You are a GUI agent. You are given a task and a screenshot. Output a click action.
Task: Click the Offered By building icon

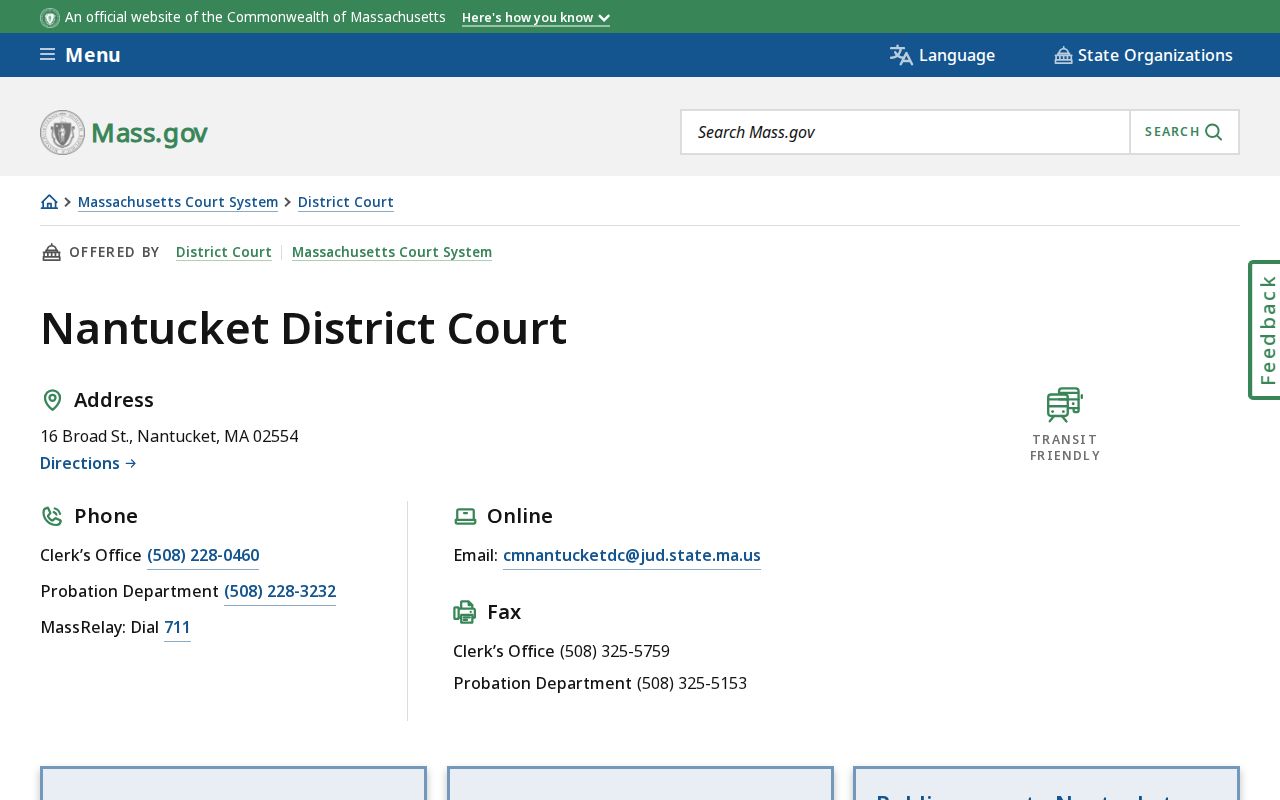click(x=51, y=252)
